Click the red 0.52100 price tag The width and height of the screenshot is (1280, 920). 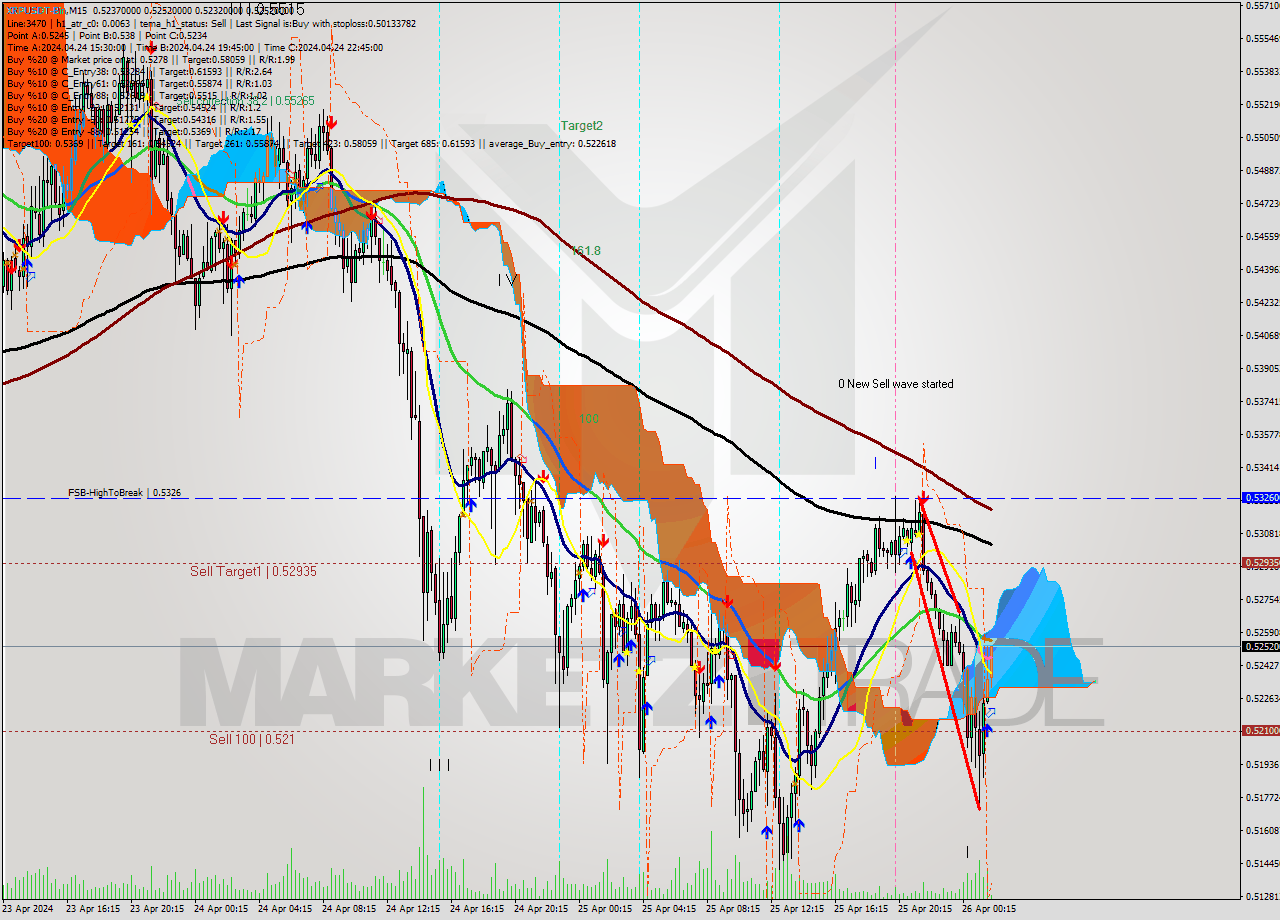[x=1260, y=730]
